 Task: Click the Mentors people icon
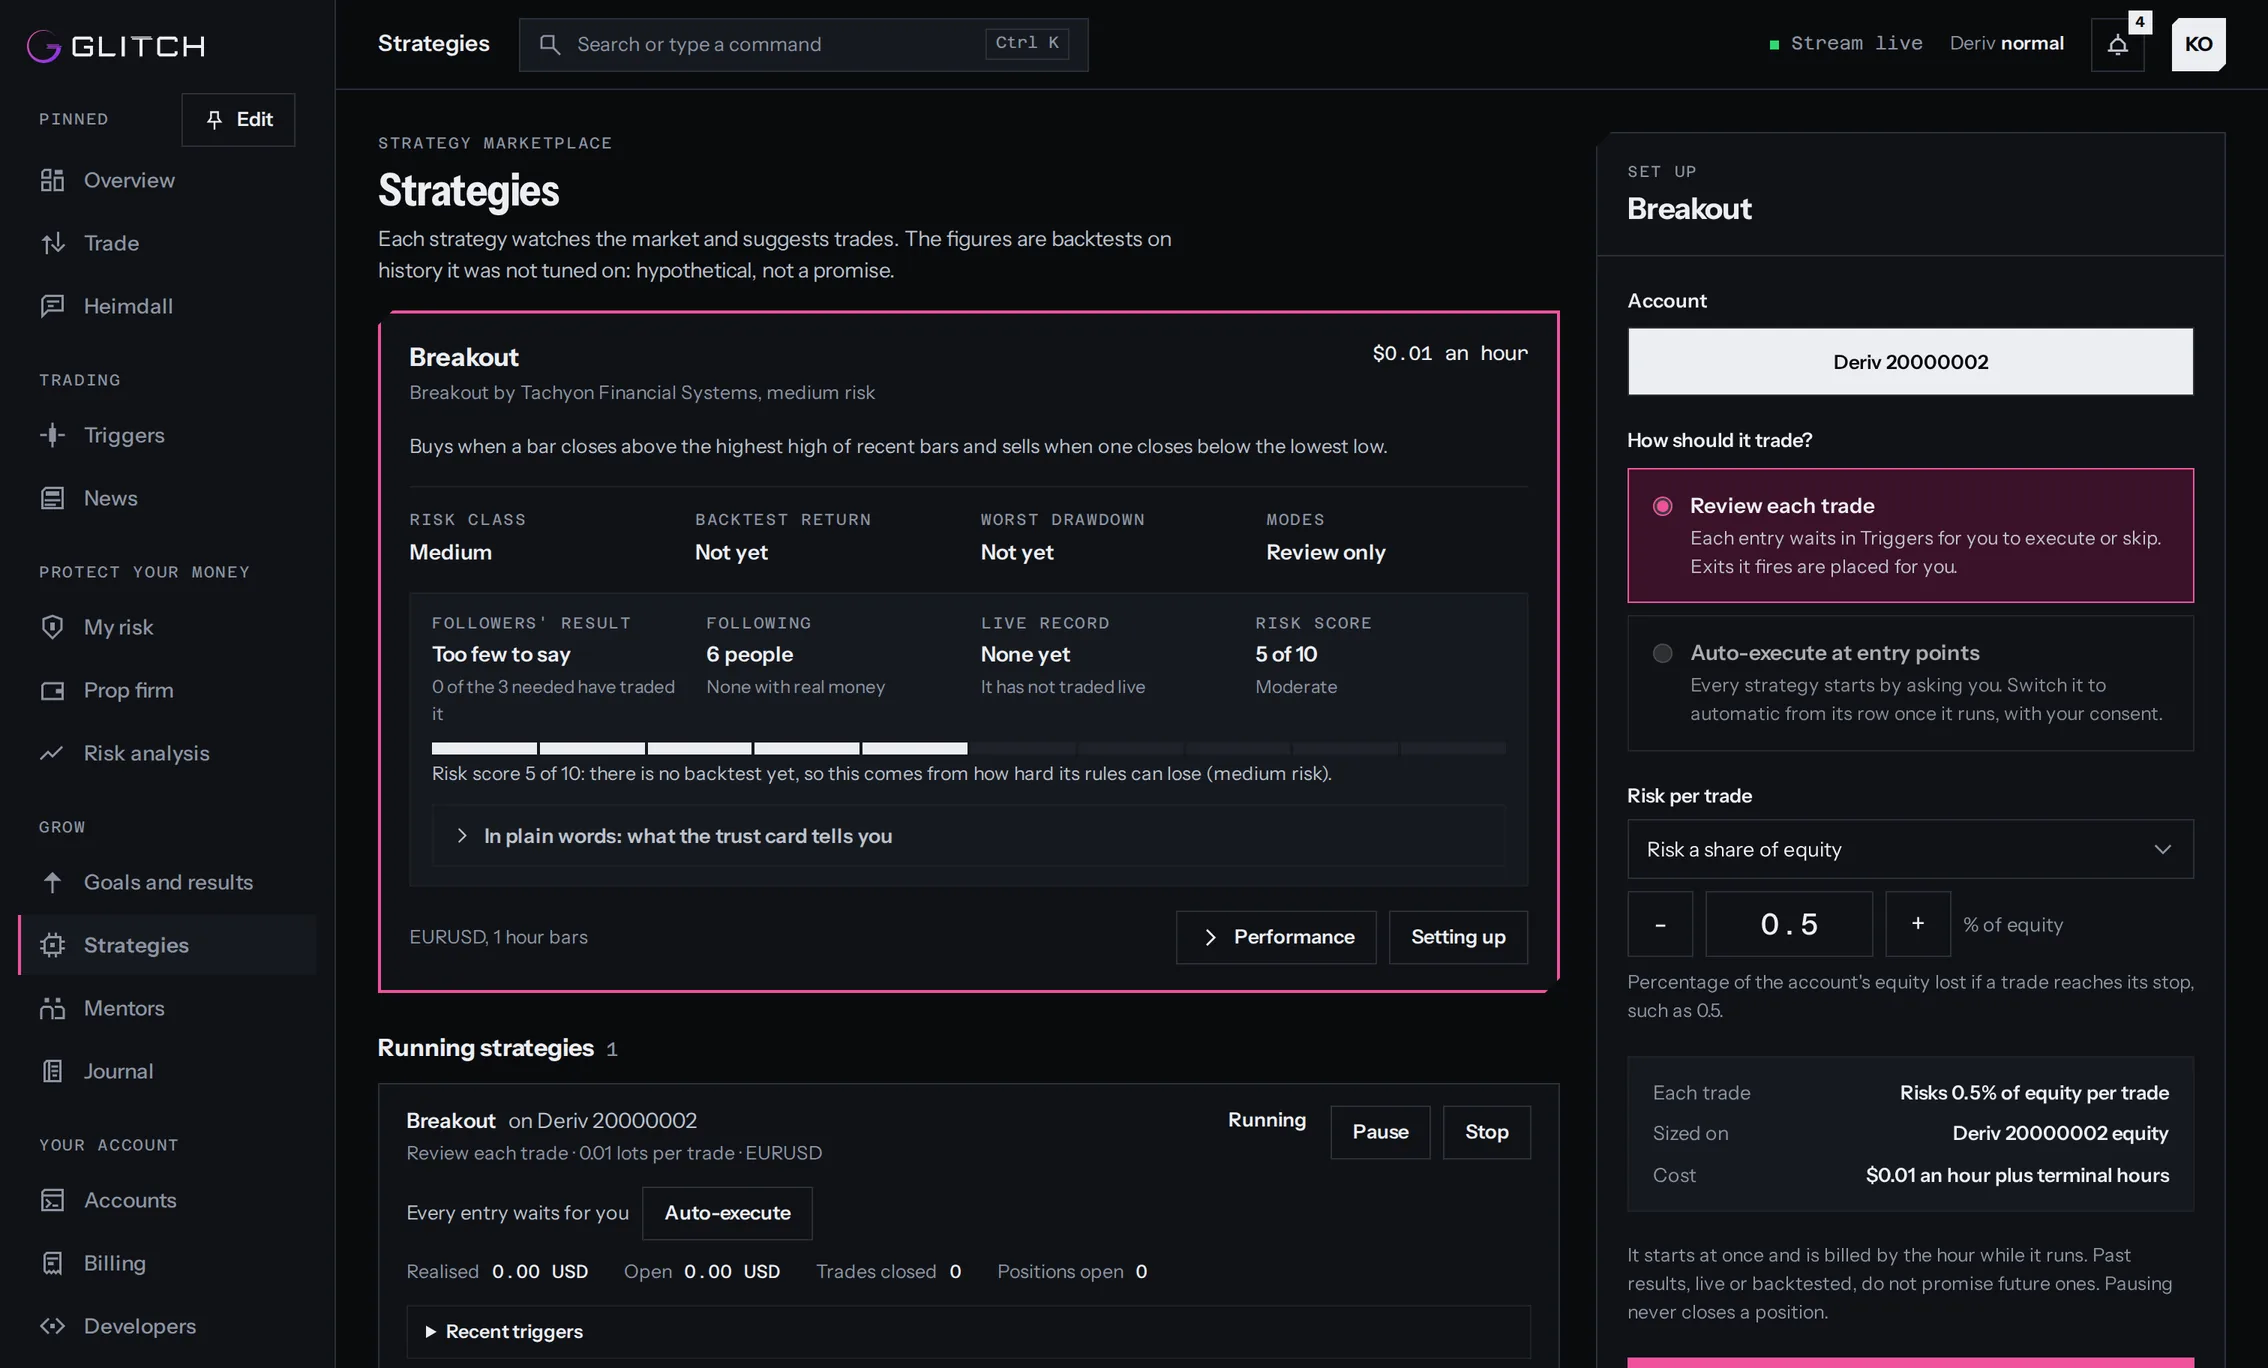pyautogui.click(x=52, y=1008)
